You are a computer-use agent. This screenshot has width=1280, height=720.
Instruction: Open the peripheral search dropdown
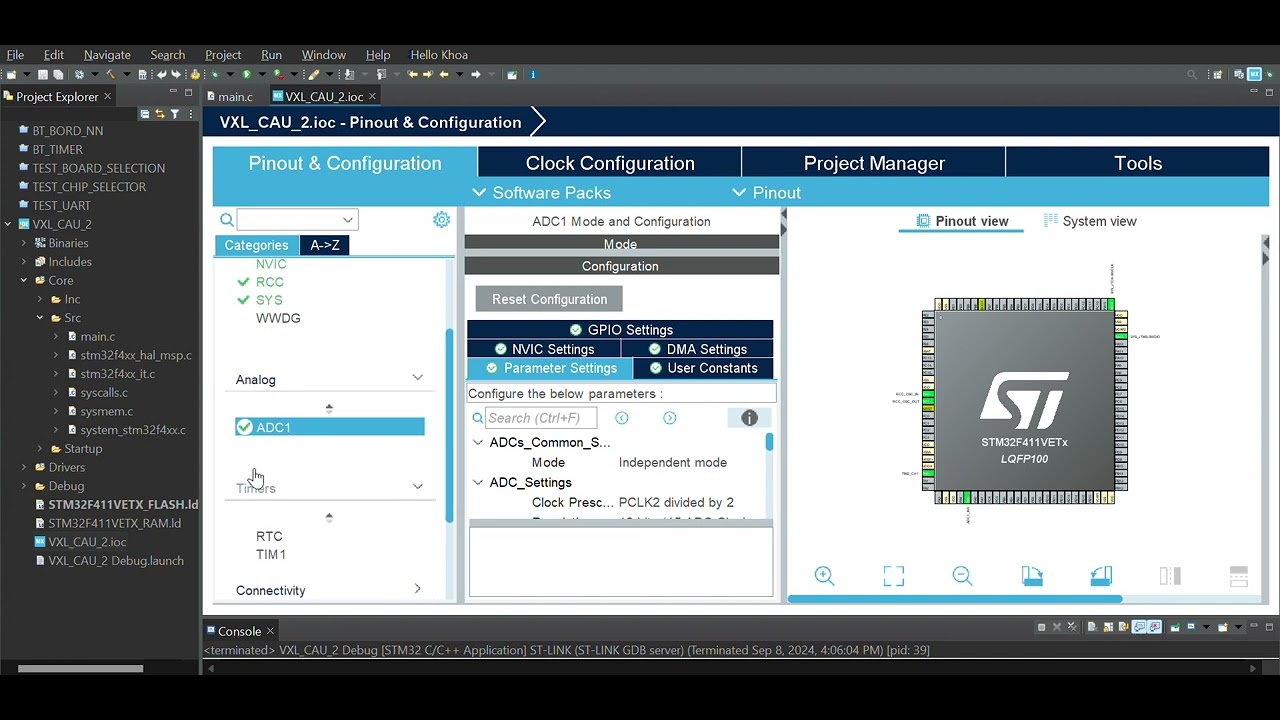(347, 220)
